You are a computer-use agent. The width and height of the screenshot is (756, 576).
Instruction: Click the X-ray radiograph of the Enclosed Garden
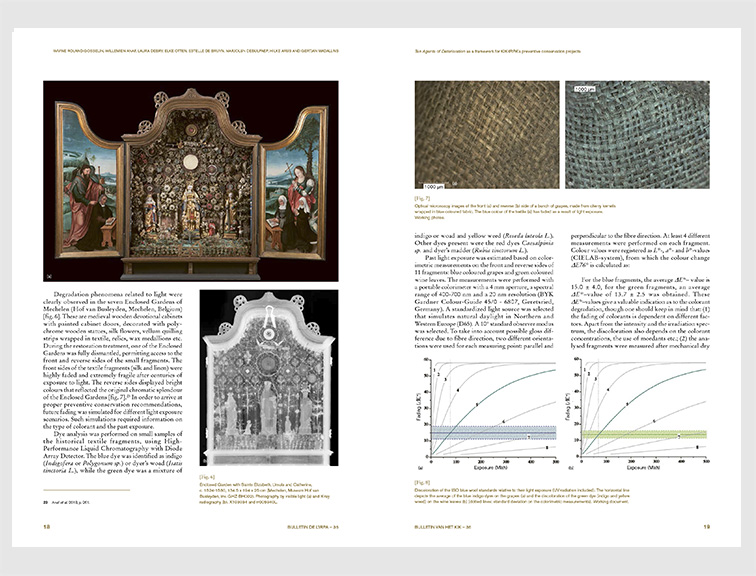tap(269, 378)
